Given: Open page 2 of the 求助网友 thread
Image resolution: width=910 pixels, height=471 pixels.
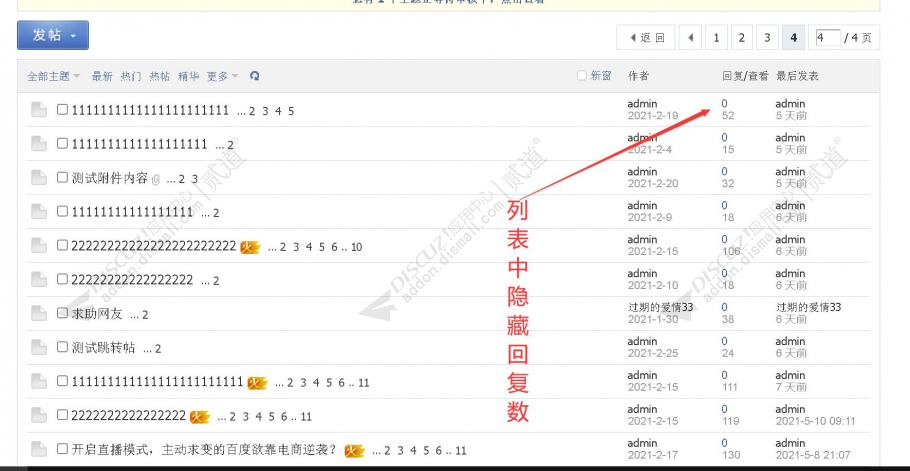Looking at the screenshot, I should pyautogui.click(x=145, y=315).
